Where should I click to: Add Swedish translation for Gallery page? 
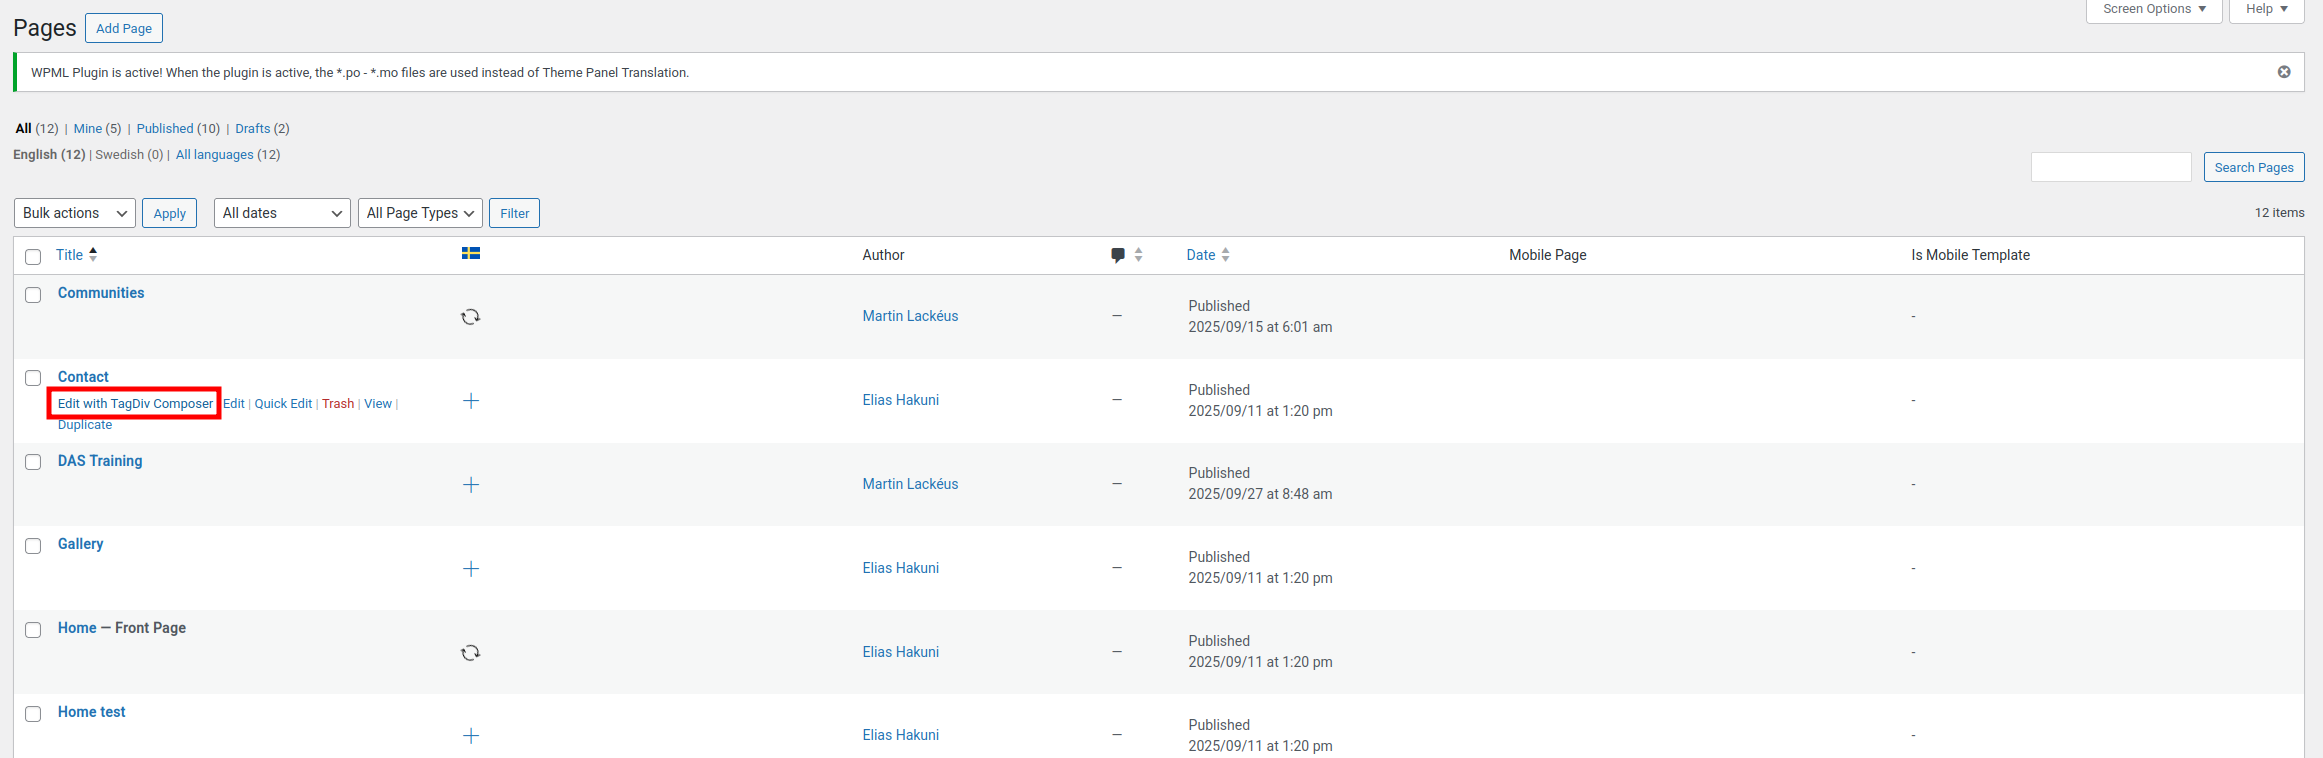coord(471,569)
